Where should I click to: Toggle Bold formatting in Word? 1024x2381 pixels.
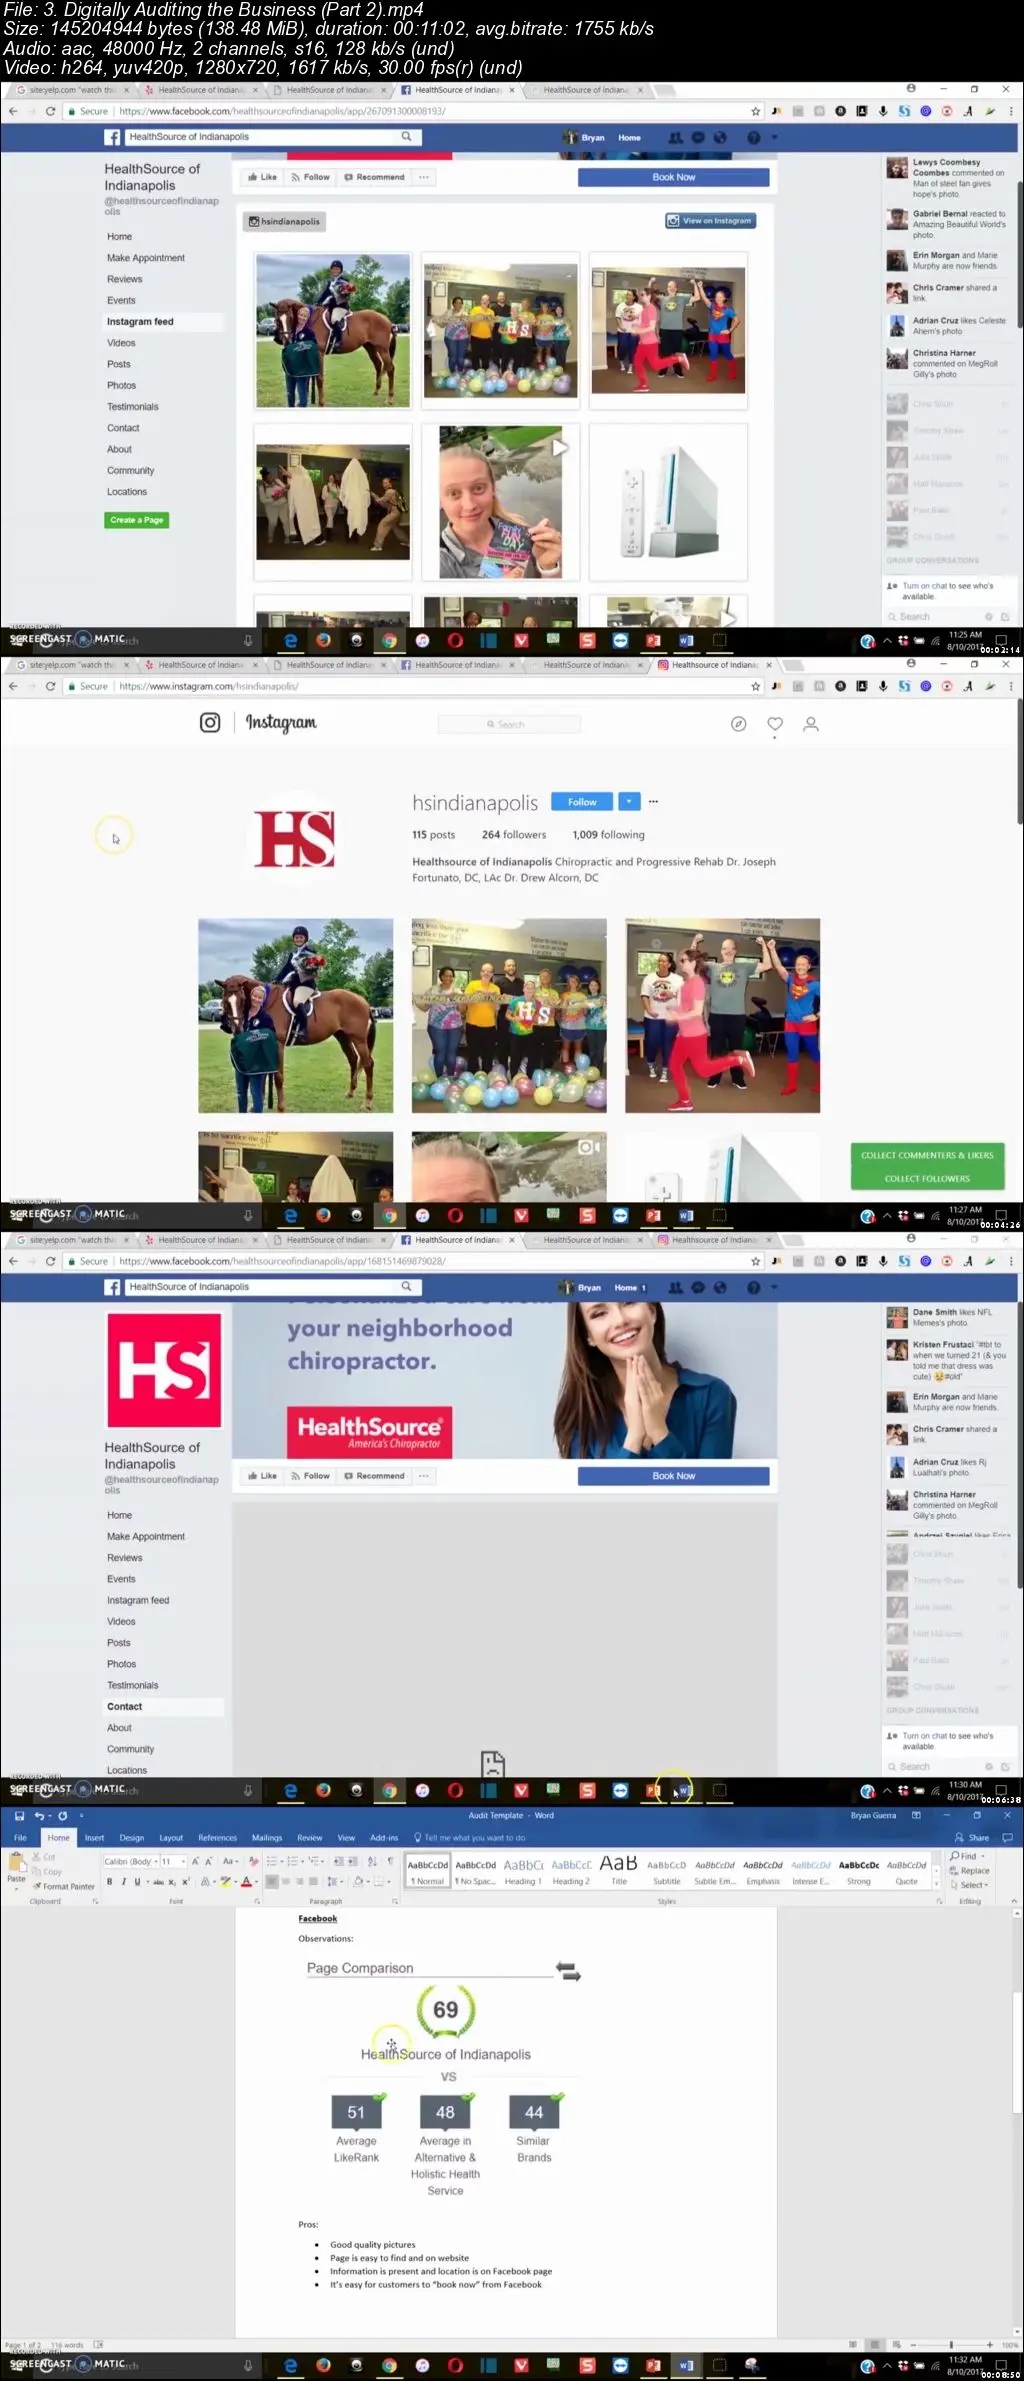point(109,1881)
